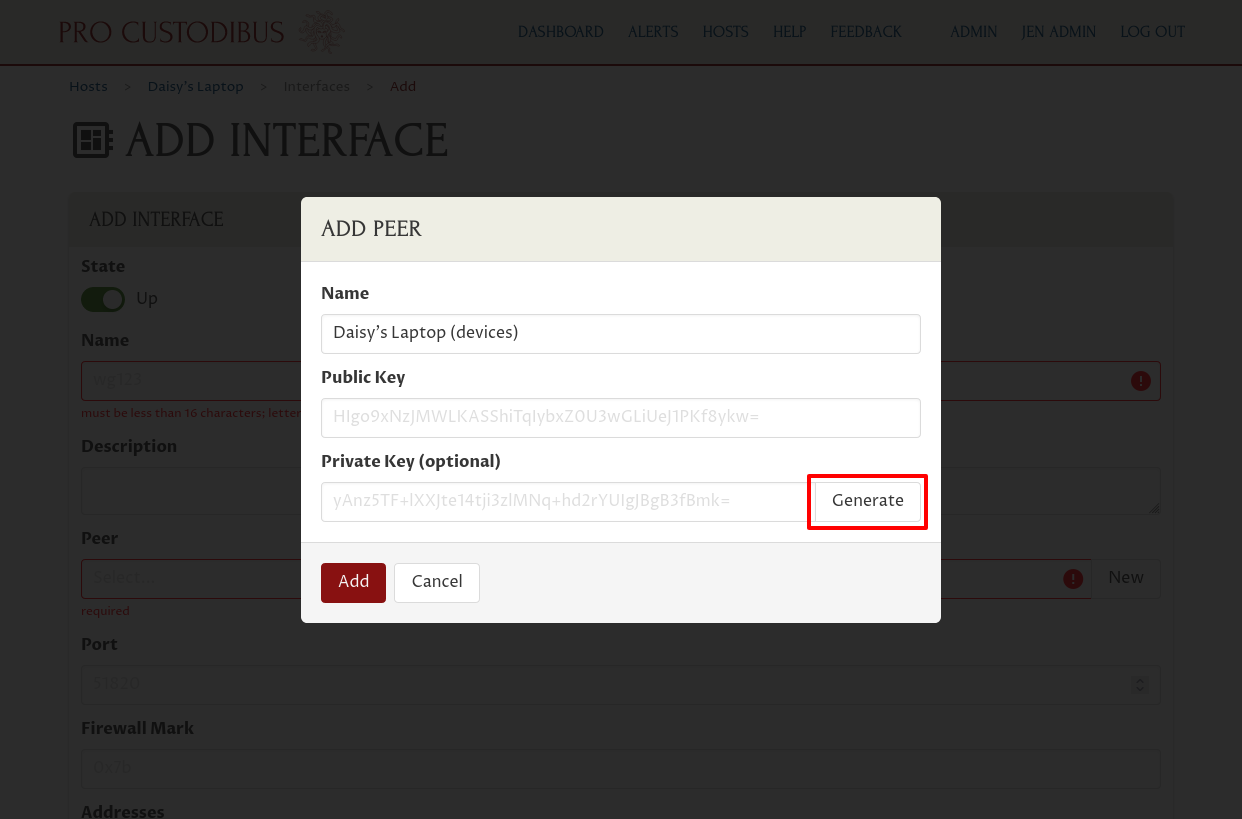Click the Peer field error icon
This screenshot has height=819, width=1242.
1073,579
